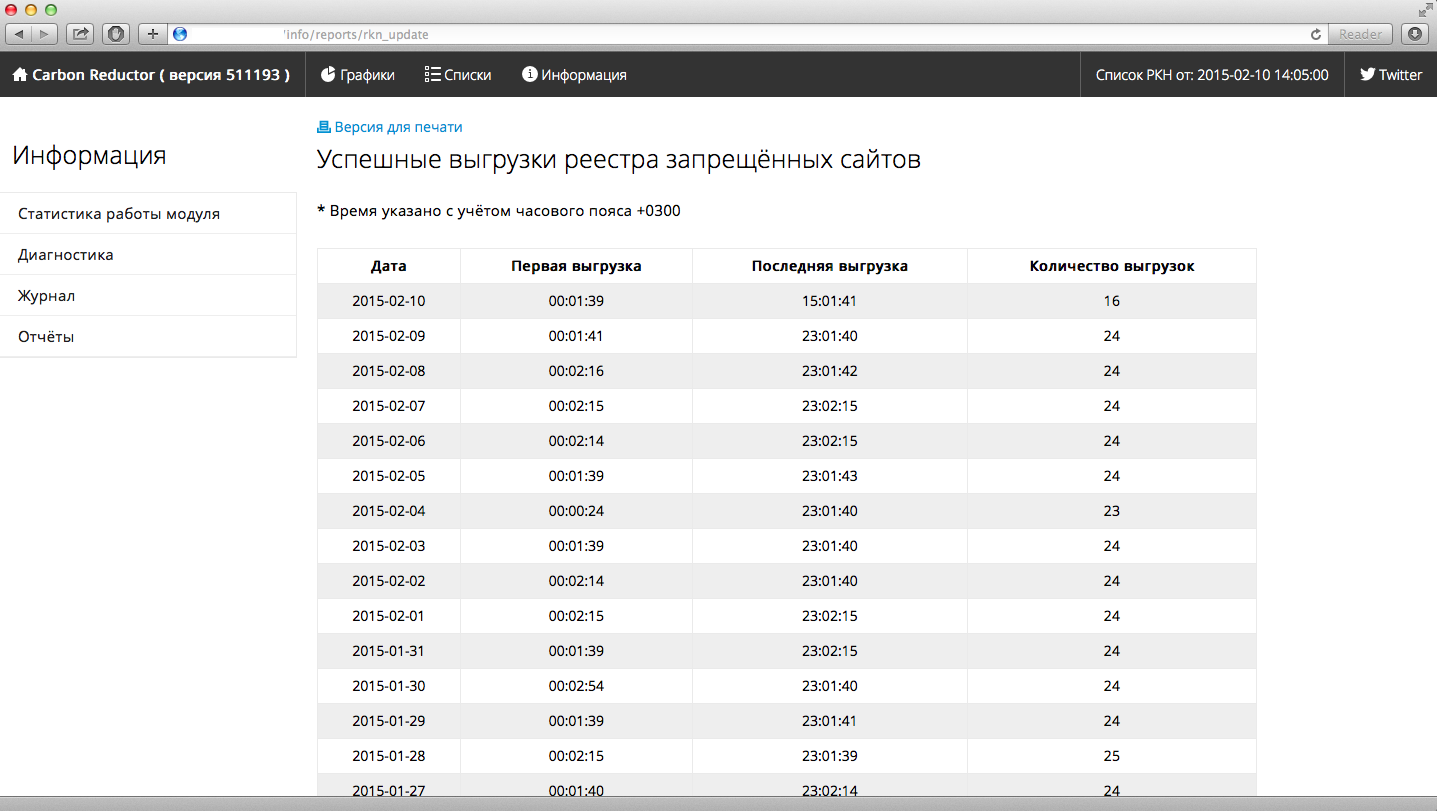Click first upload time 00:02:54
The height and width of the screenshot is (811, 1437).
[x=576, y=686]
